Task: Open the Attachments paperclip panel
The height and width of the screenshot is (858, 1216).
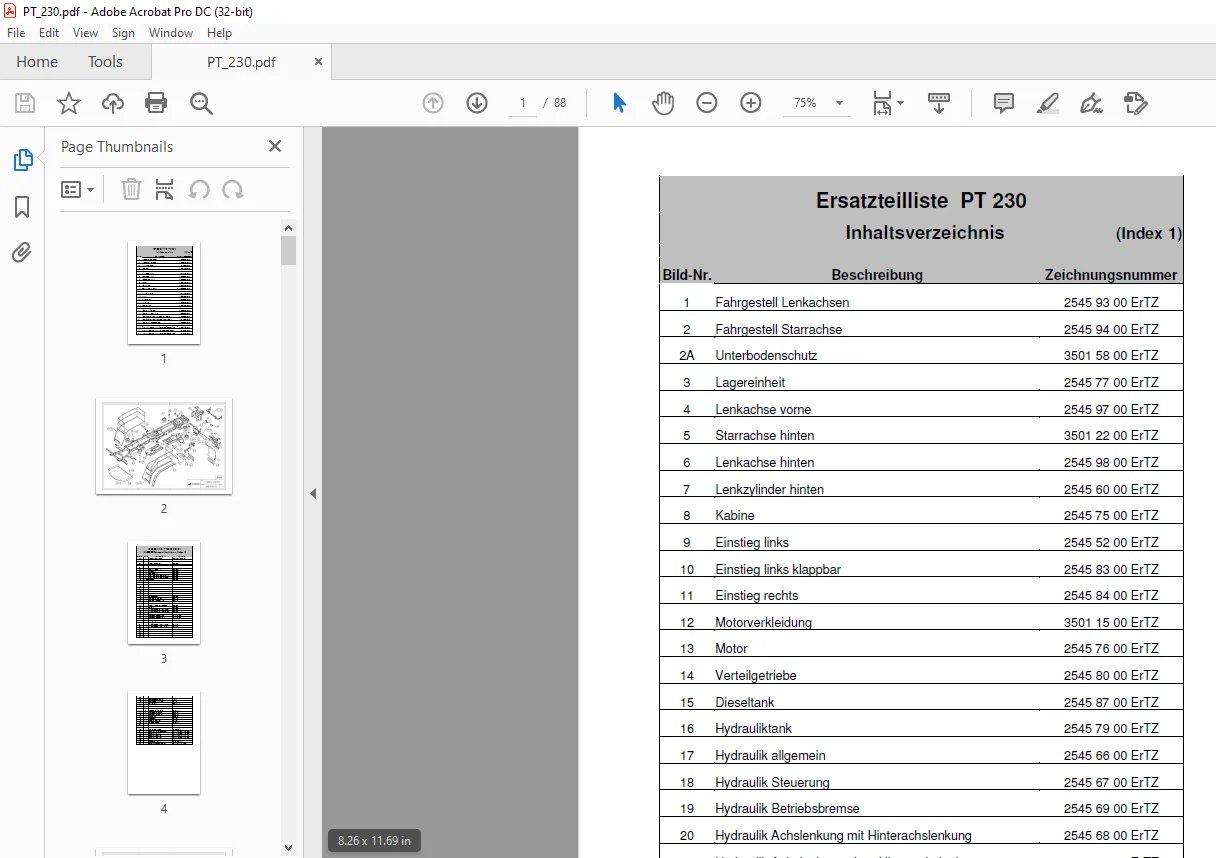Action: (22, 253)
